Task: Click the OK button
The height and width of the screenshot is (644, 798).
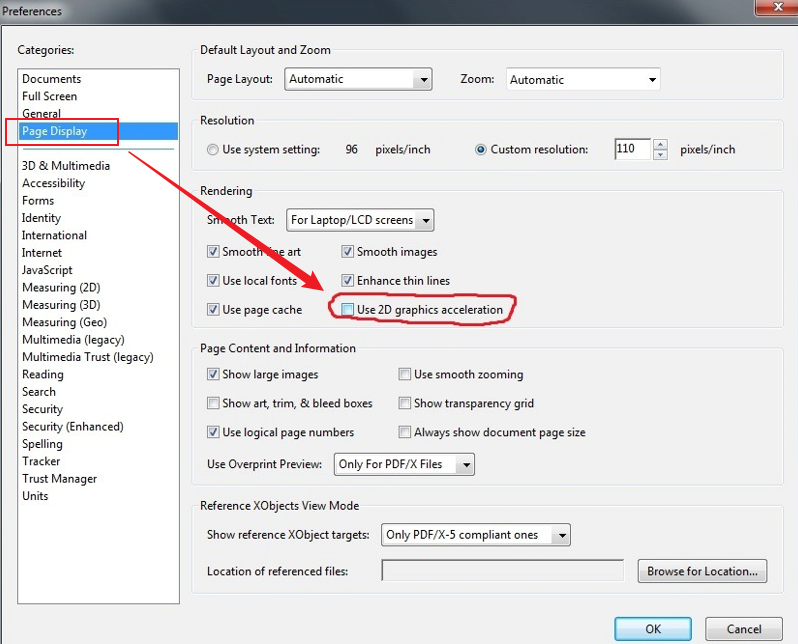Action: tap(652, 629)
